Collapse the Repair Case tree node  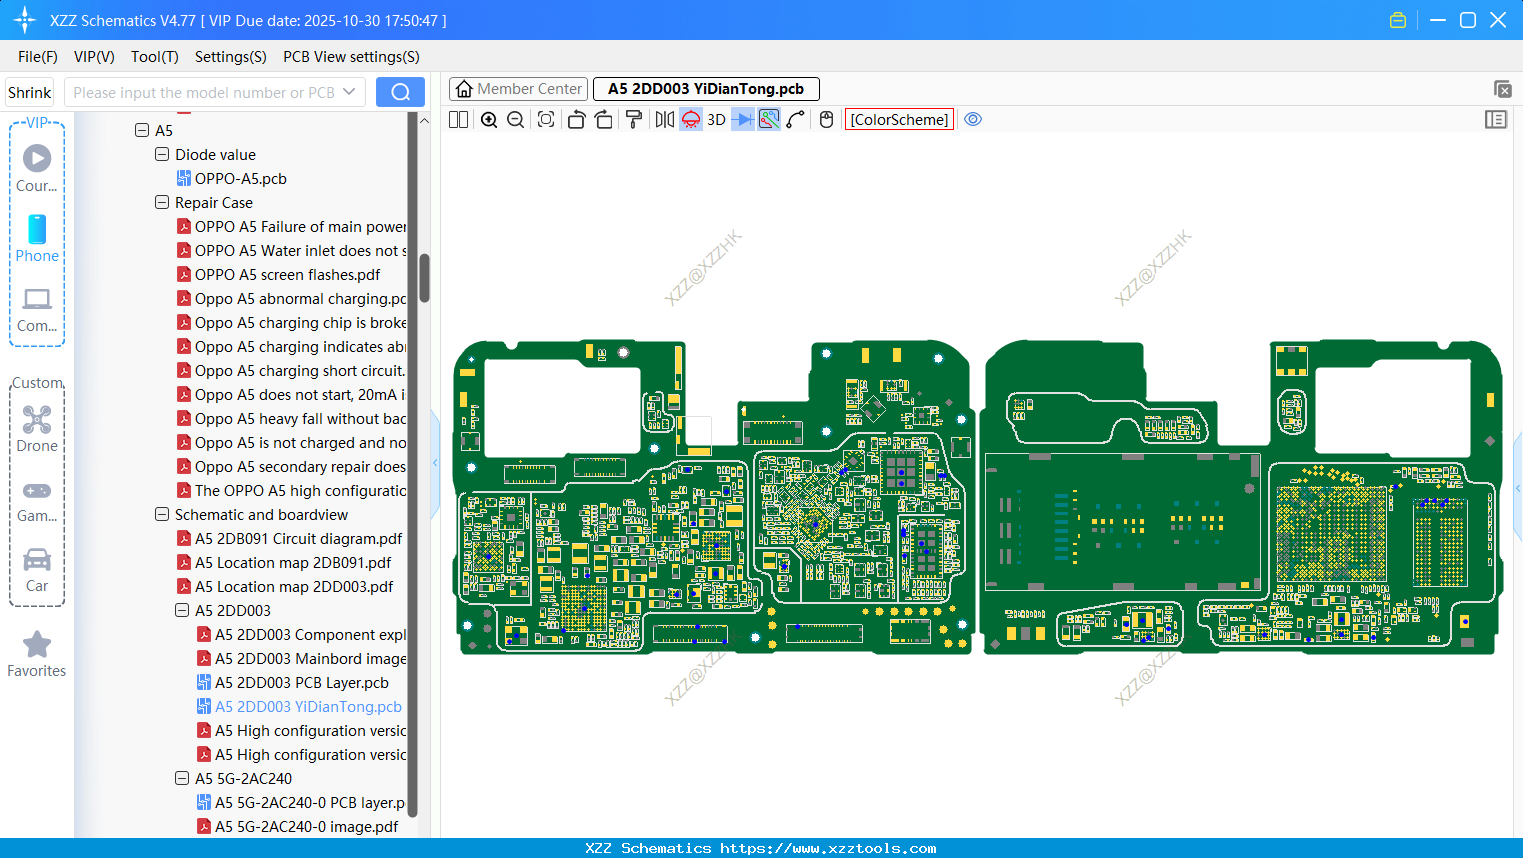pos(162,203)
